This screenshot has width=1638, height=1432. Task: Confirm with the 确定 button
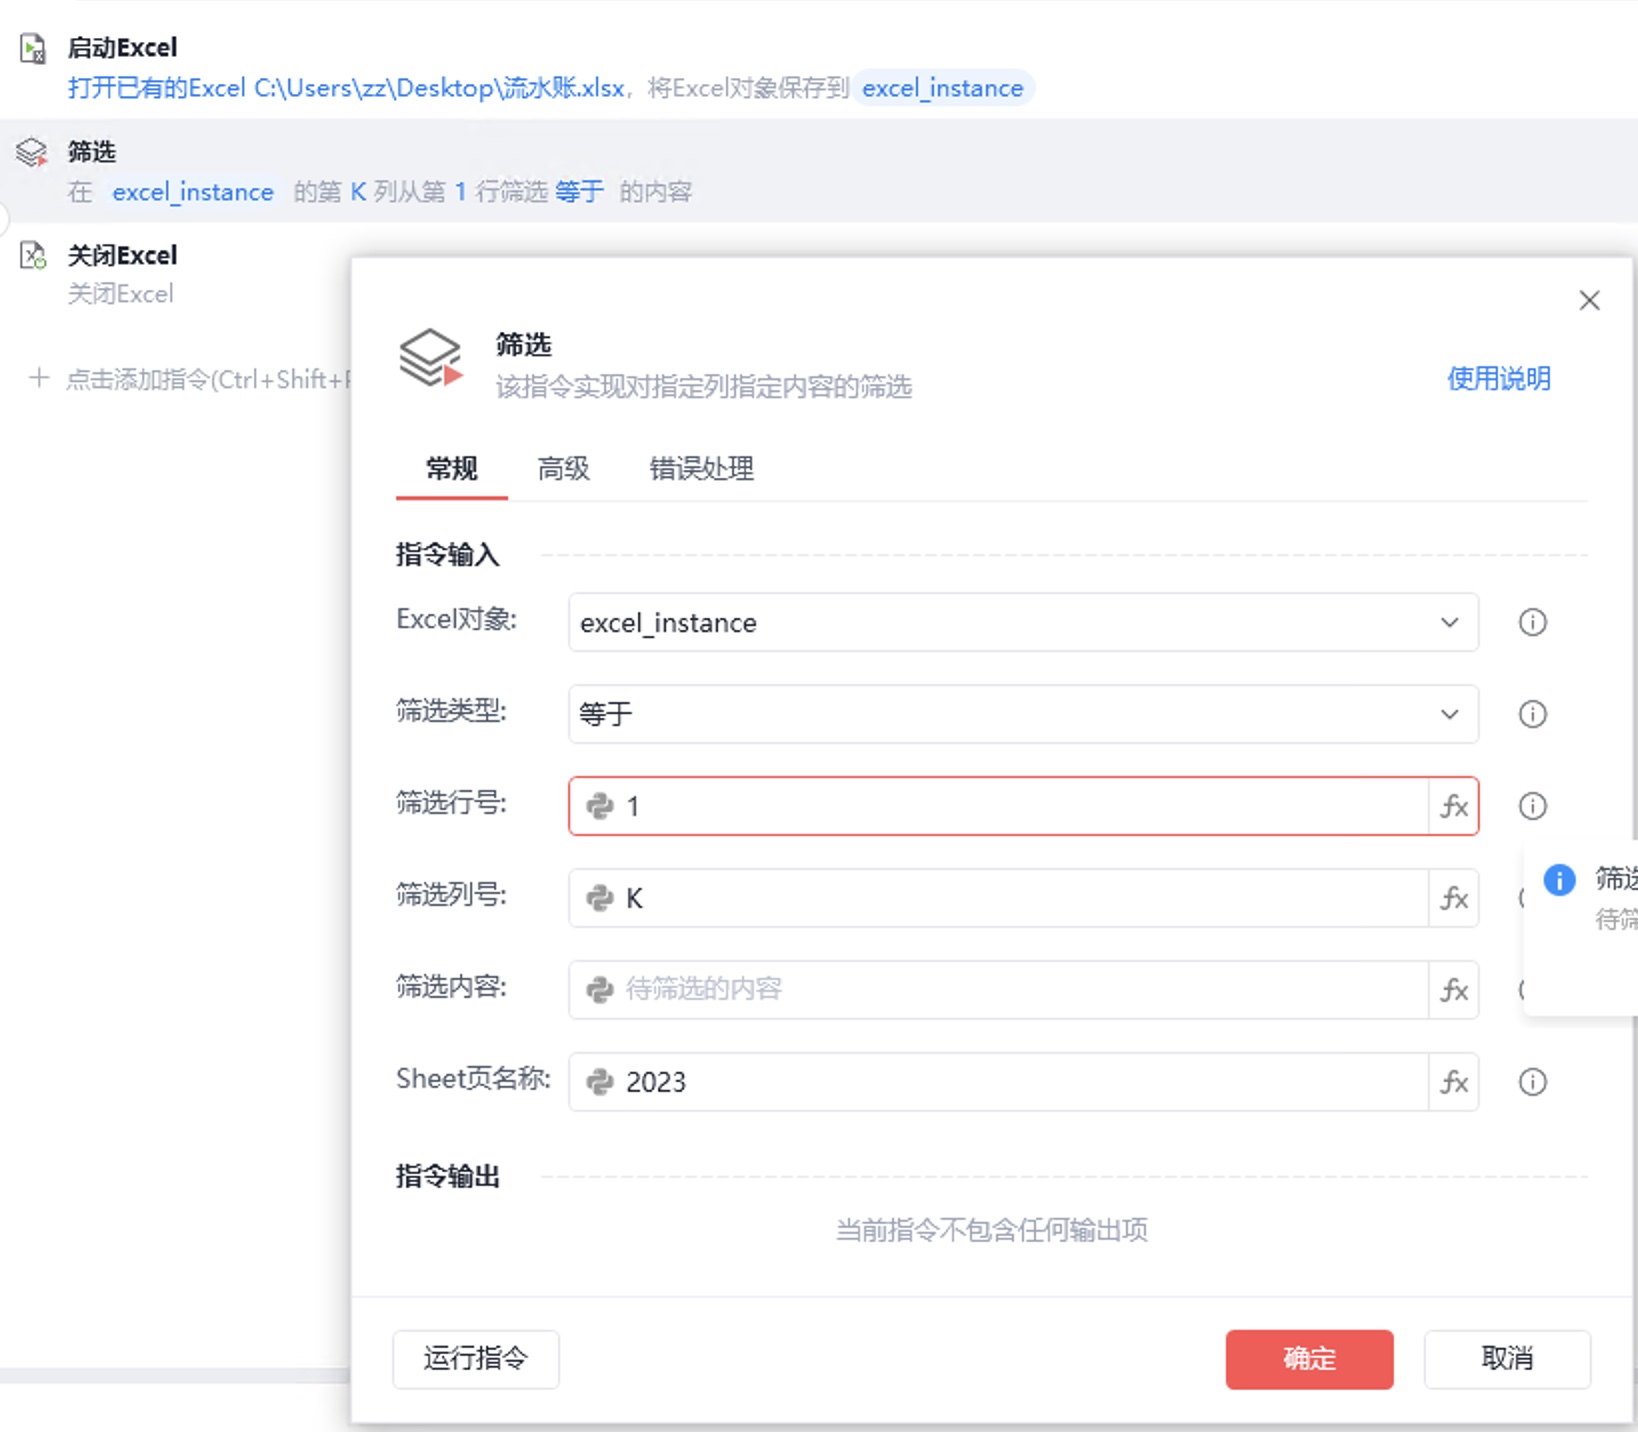[1309, 1359]
